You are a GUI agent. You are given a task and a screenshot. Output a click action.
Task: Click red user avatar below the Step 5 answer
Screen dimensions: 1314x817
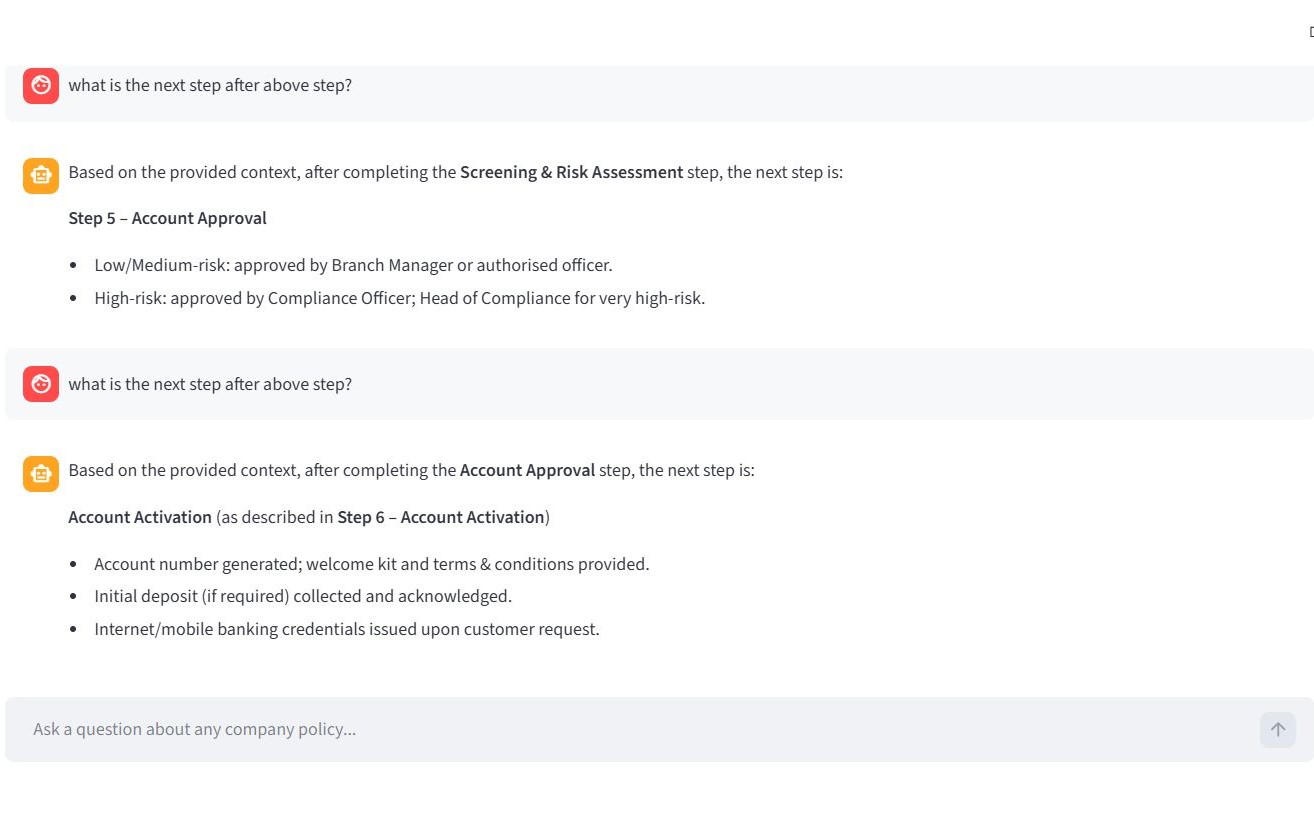point(41,384)
